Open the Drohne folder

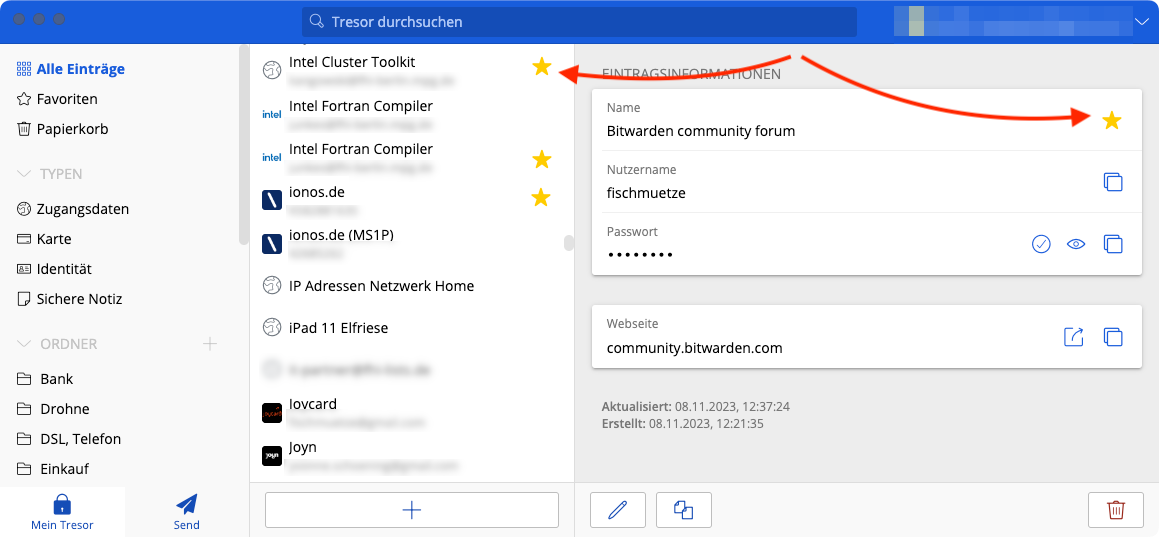53,409
